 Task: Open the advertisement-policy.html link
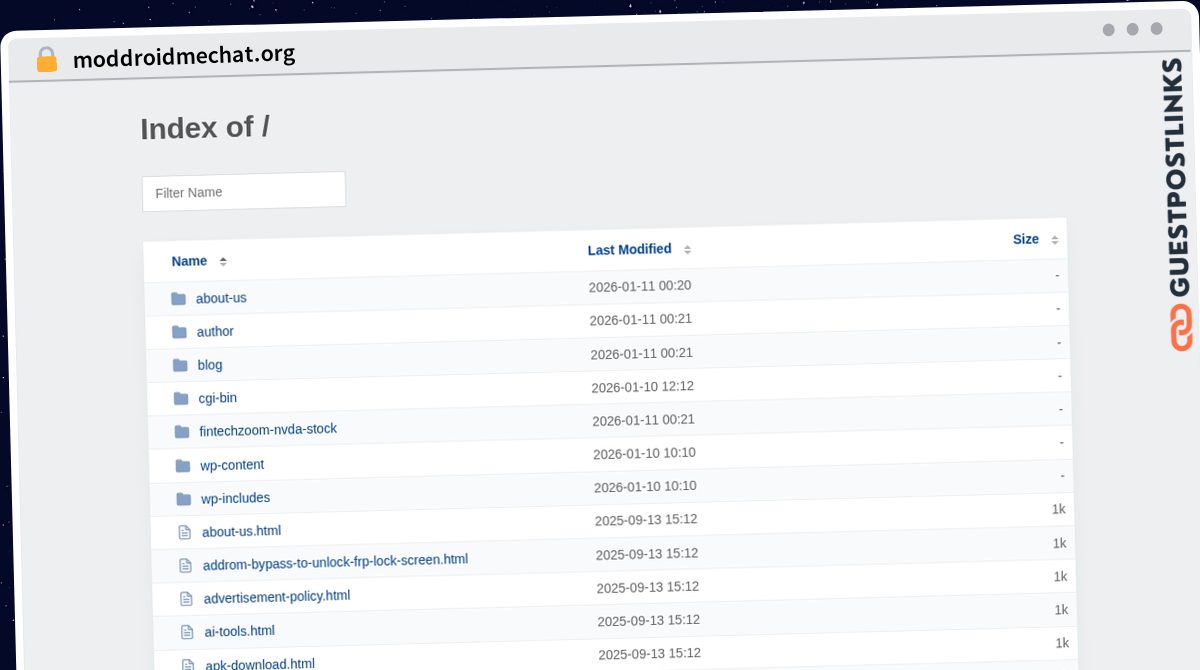[277, 597]
